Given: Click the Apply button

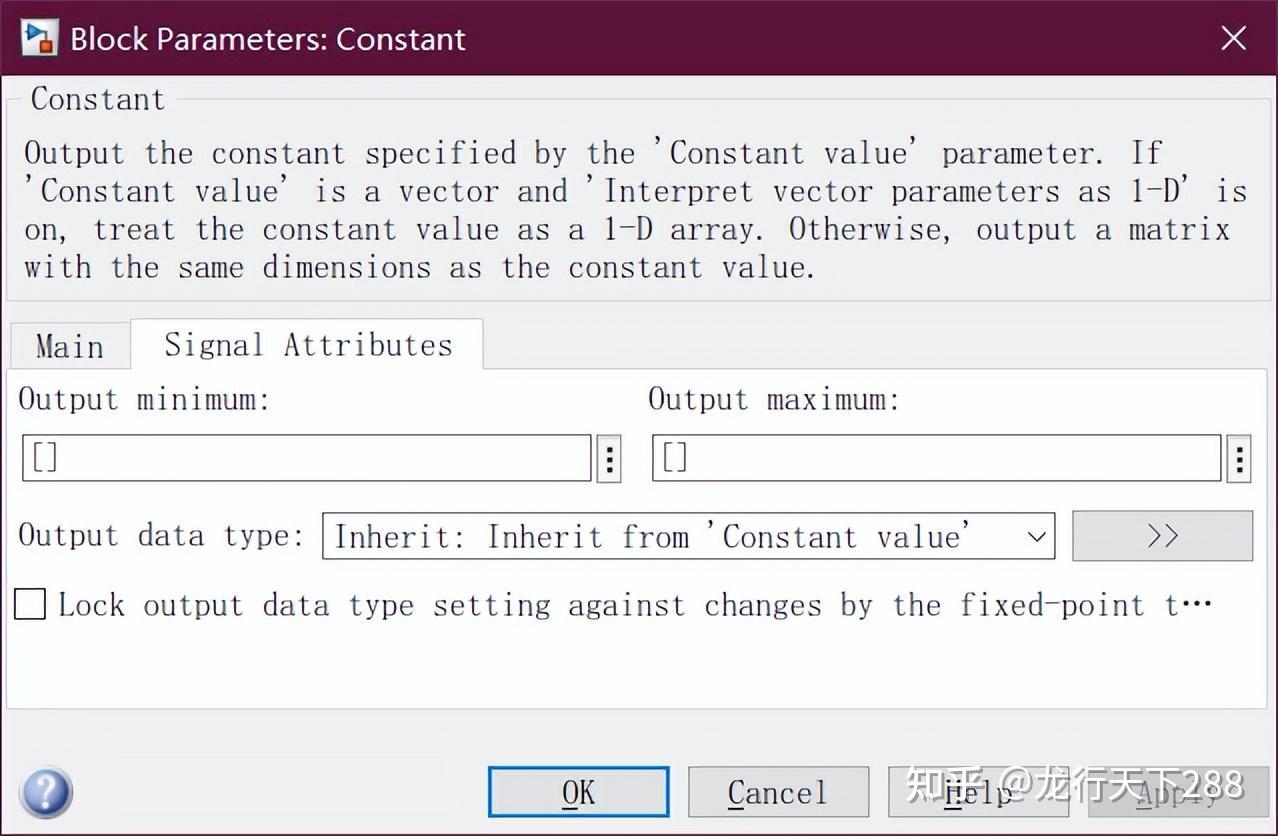Looking at the screenshot, I should (x=1177, y=792).
